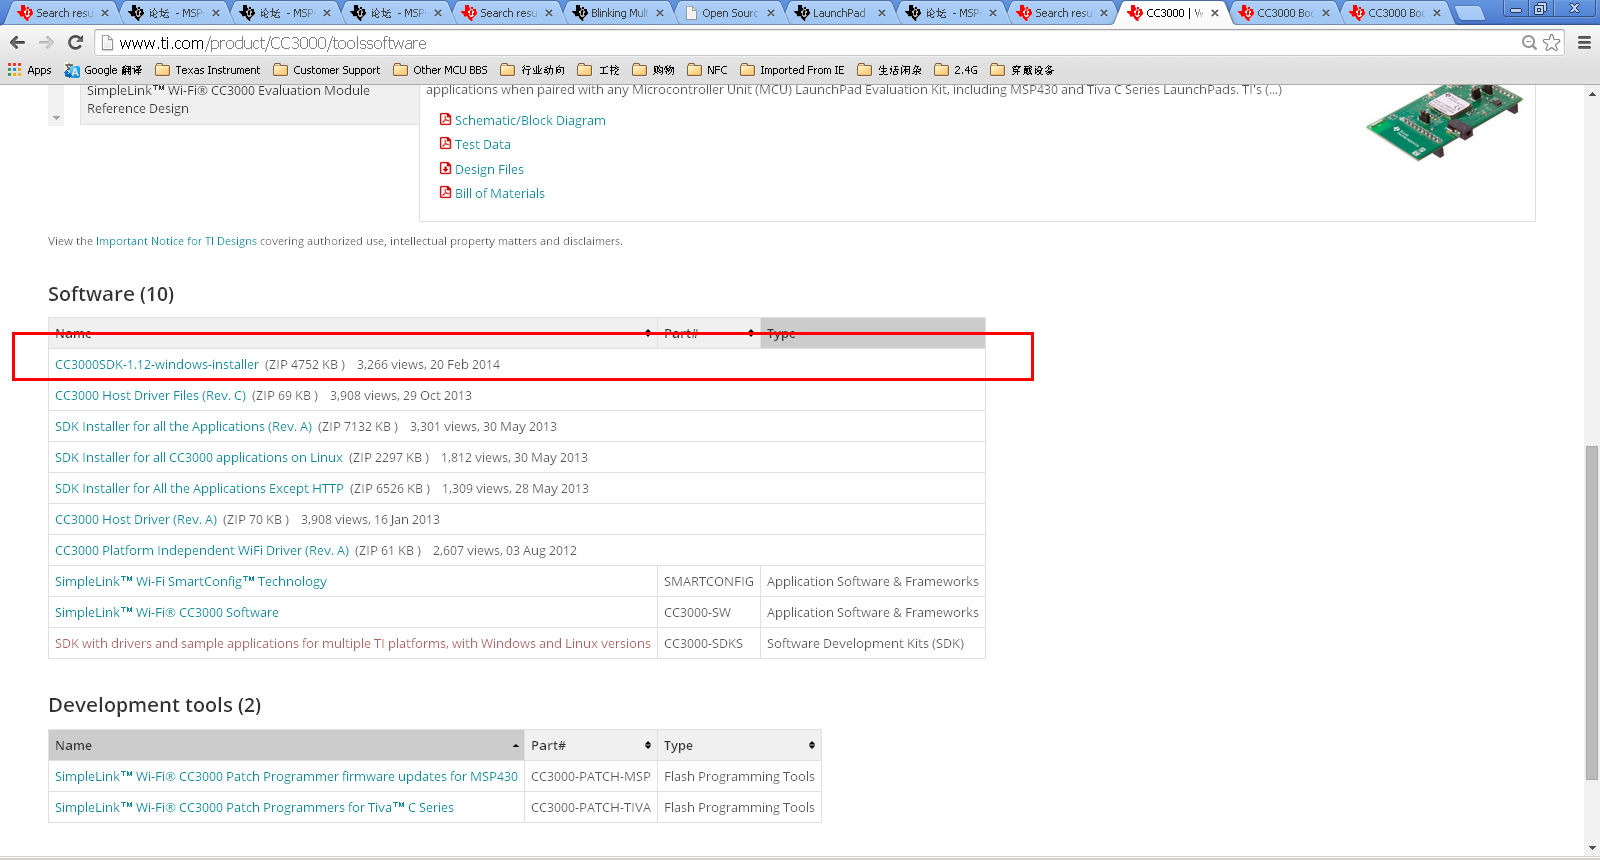
Task: Open the Texas Instrument bookmarks folder
Action: 208,70
